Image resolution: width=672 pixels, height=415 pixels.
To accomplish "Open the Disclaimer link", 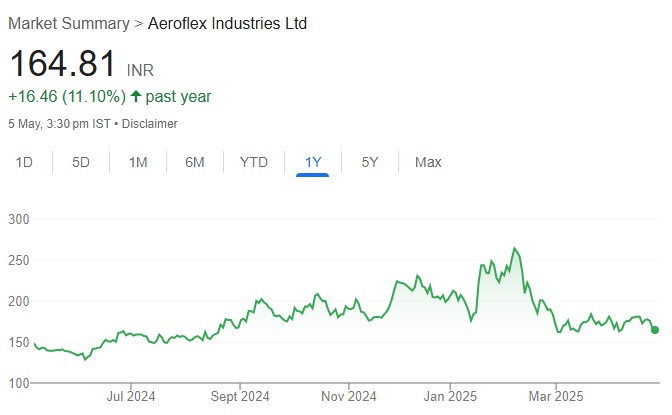I will (150, 124).
